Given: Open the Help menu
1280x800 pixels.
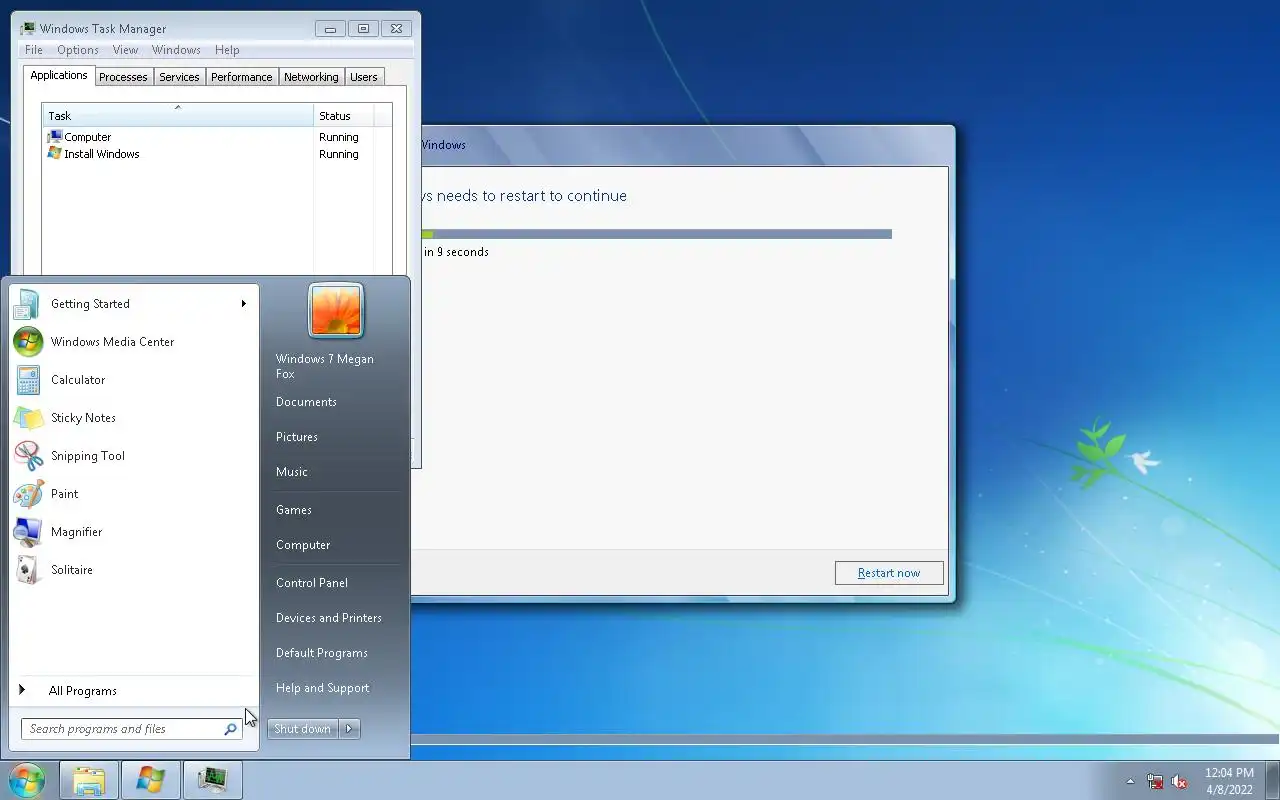Looking at the screenshot, I should (x=227, y=50).
